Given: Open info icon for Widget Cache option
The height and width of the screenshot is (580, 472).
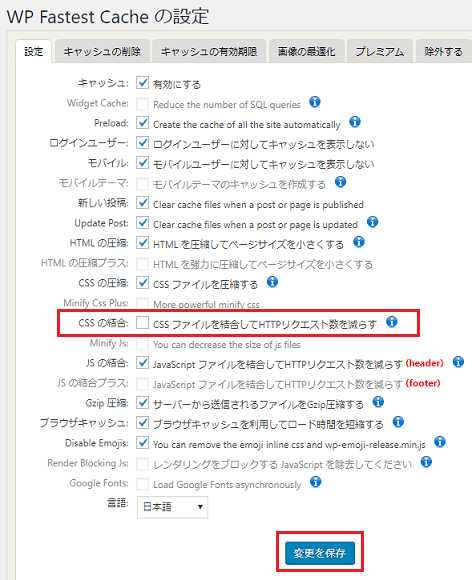Looking at the screenshot, I should pos(315,102).
